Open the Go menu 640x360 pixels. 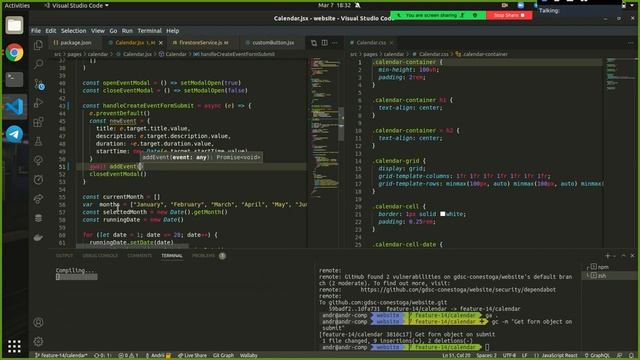click(x=113, y=31)
